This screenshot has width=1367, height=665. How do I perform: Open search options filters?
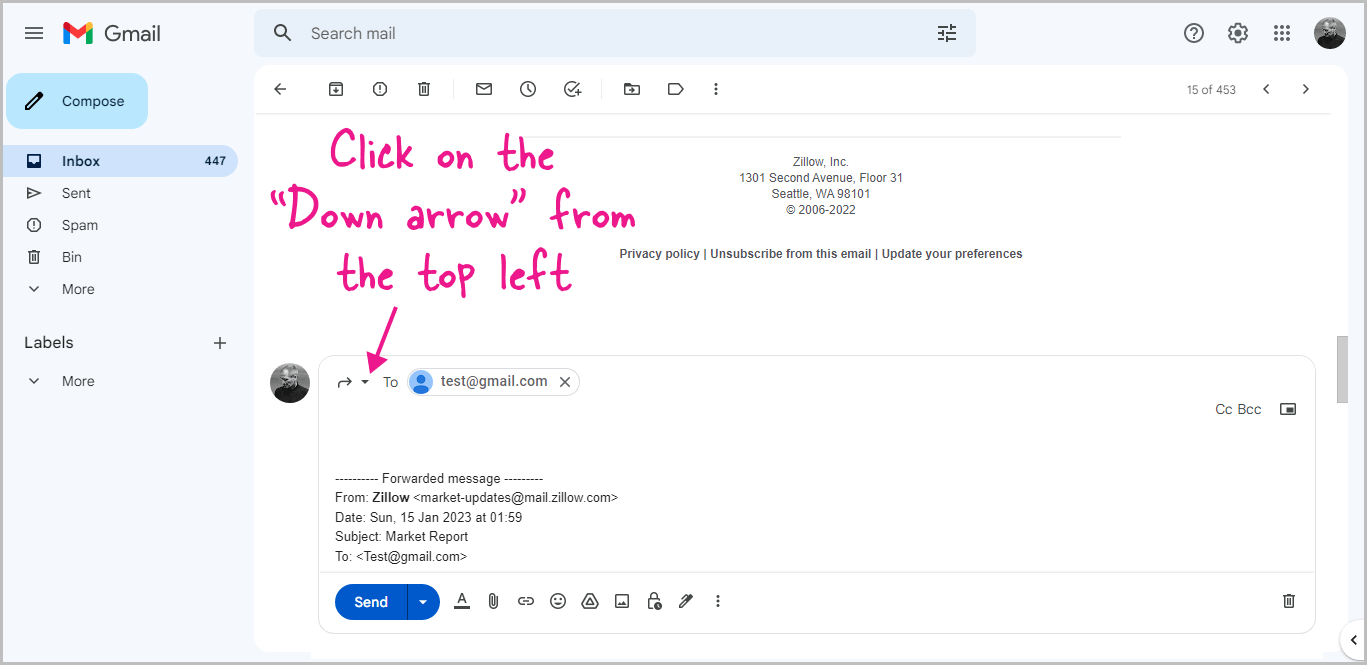tap(946, 33)
